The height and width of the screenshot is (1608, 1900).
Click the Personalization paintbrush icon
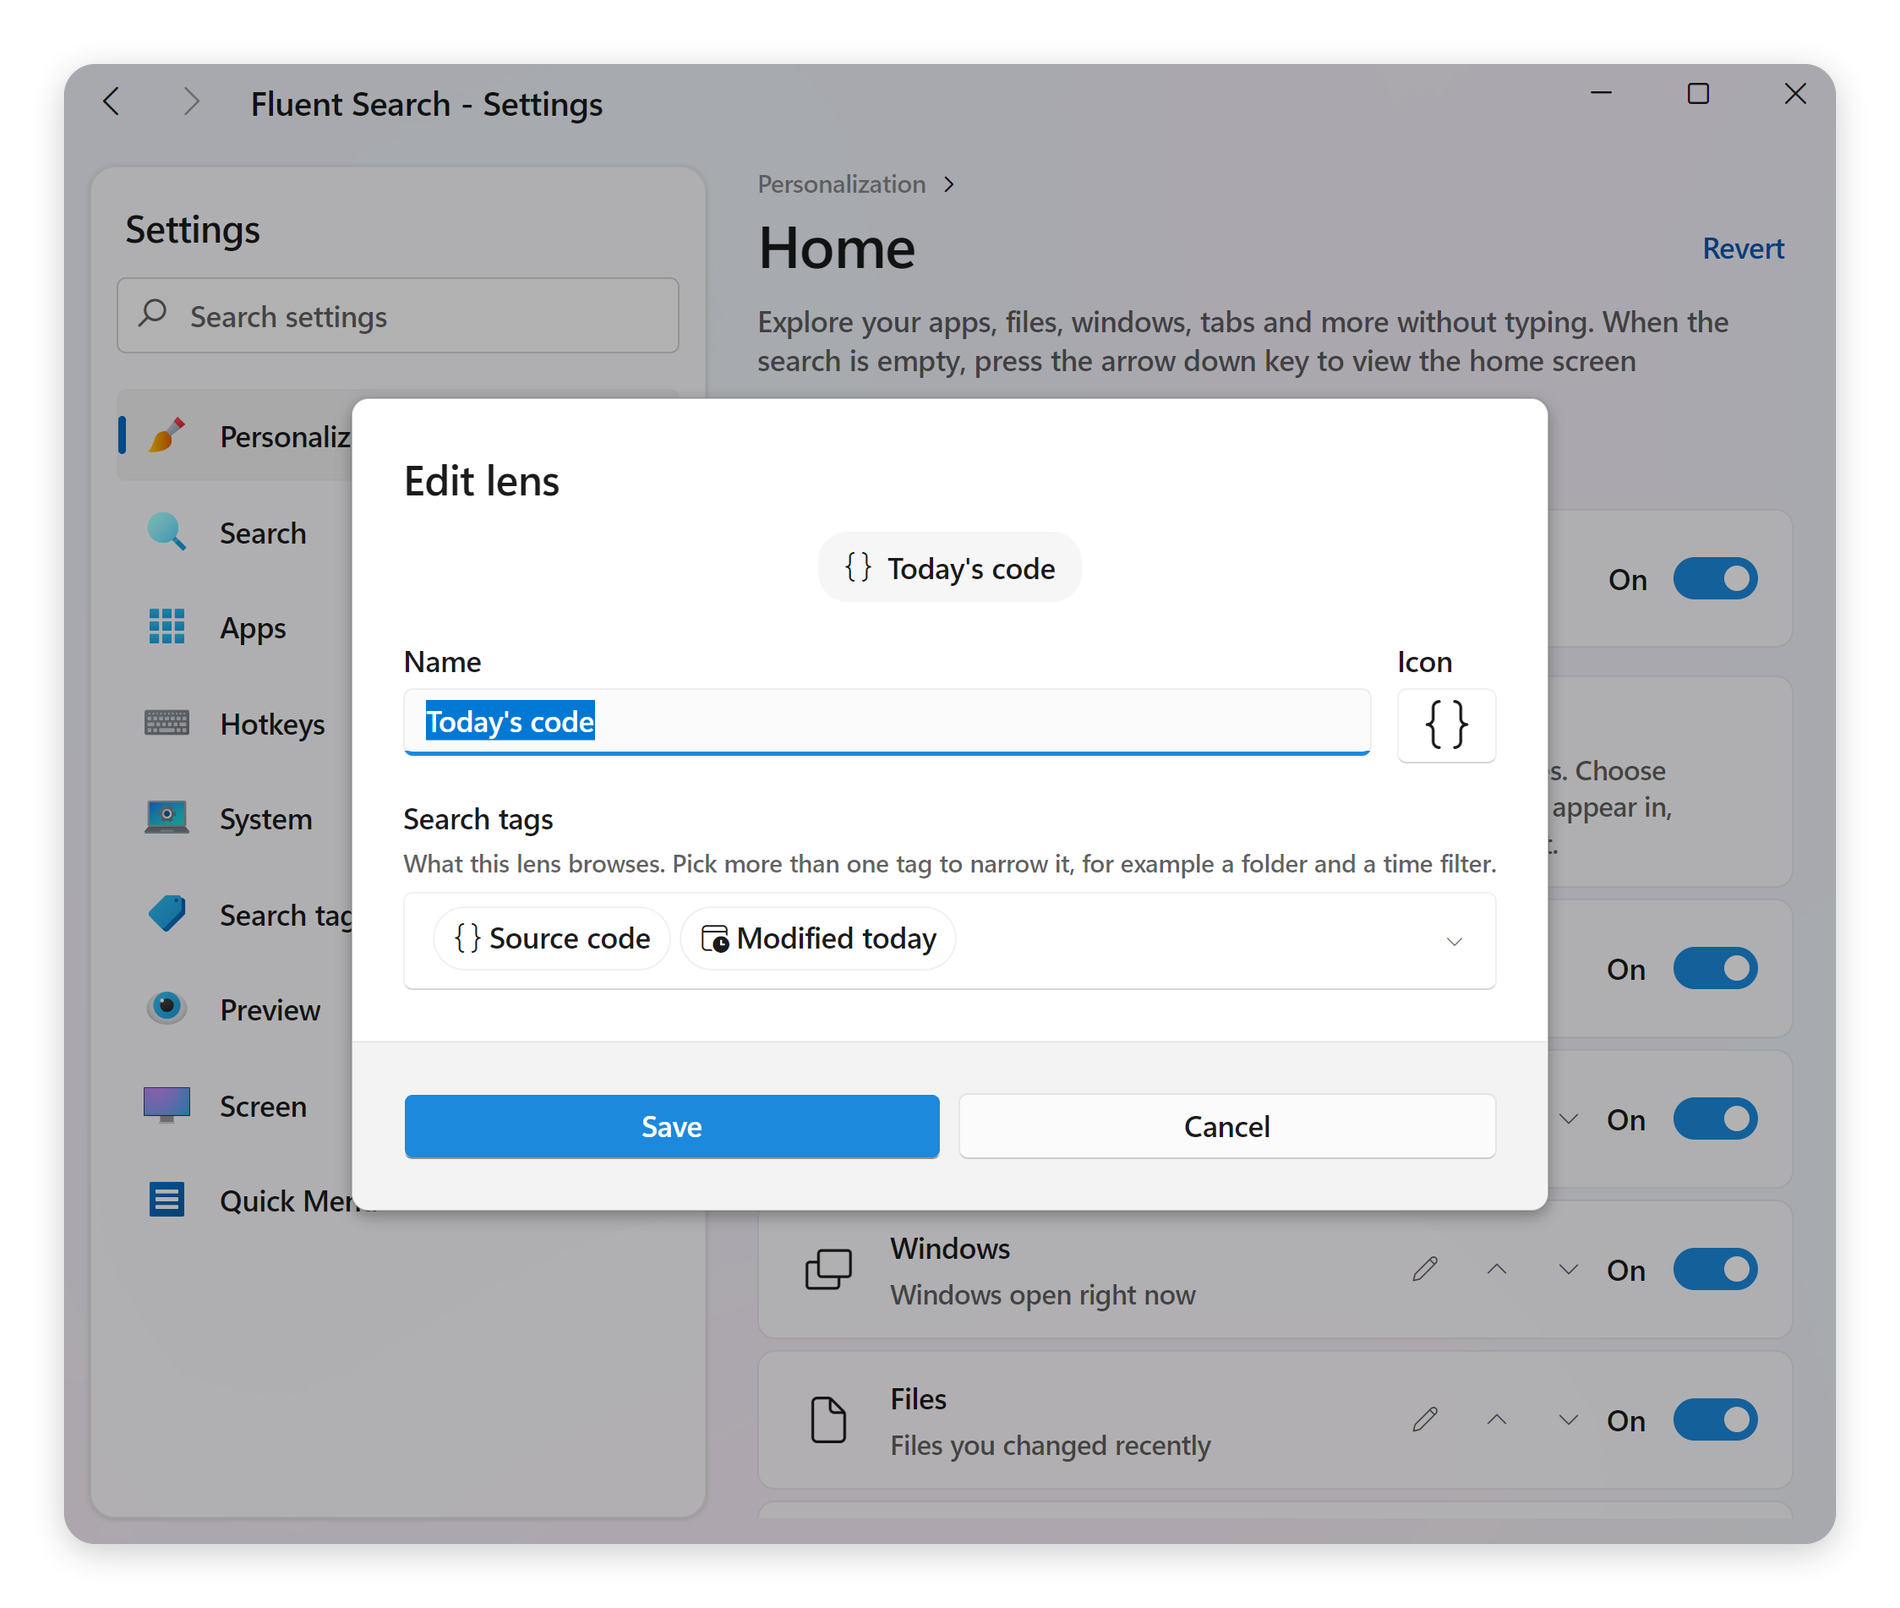pyautogui.click(x=167, y=436)
